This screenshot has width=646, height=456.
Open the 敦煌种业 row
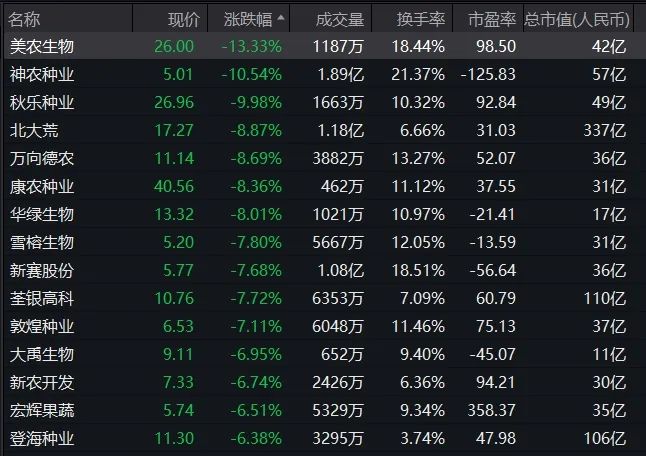coord(41,326)
